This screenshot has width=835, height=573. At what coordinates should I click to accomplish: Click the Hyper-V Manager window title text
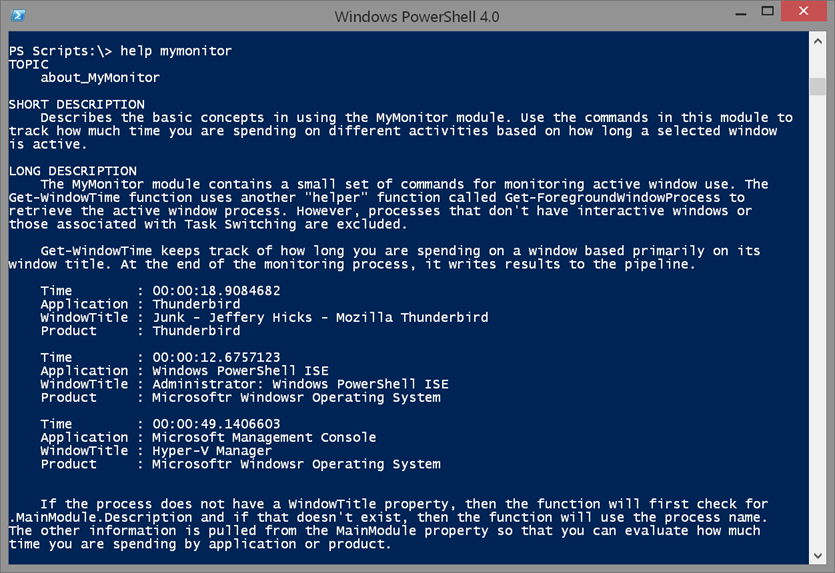[212, 451]
